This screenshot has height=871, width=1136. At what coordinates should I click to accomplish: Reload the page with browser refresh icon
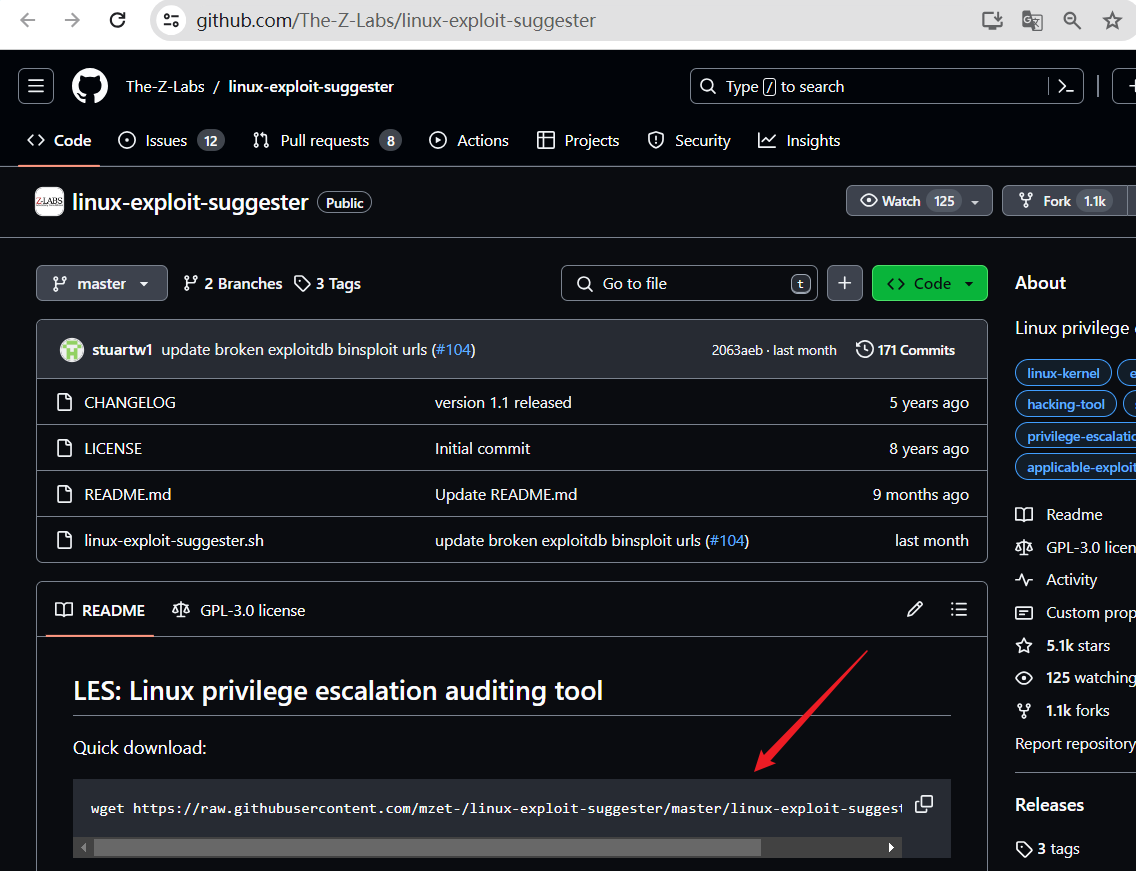click(117, 20)
